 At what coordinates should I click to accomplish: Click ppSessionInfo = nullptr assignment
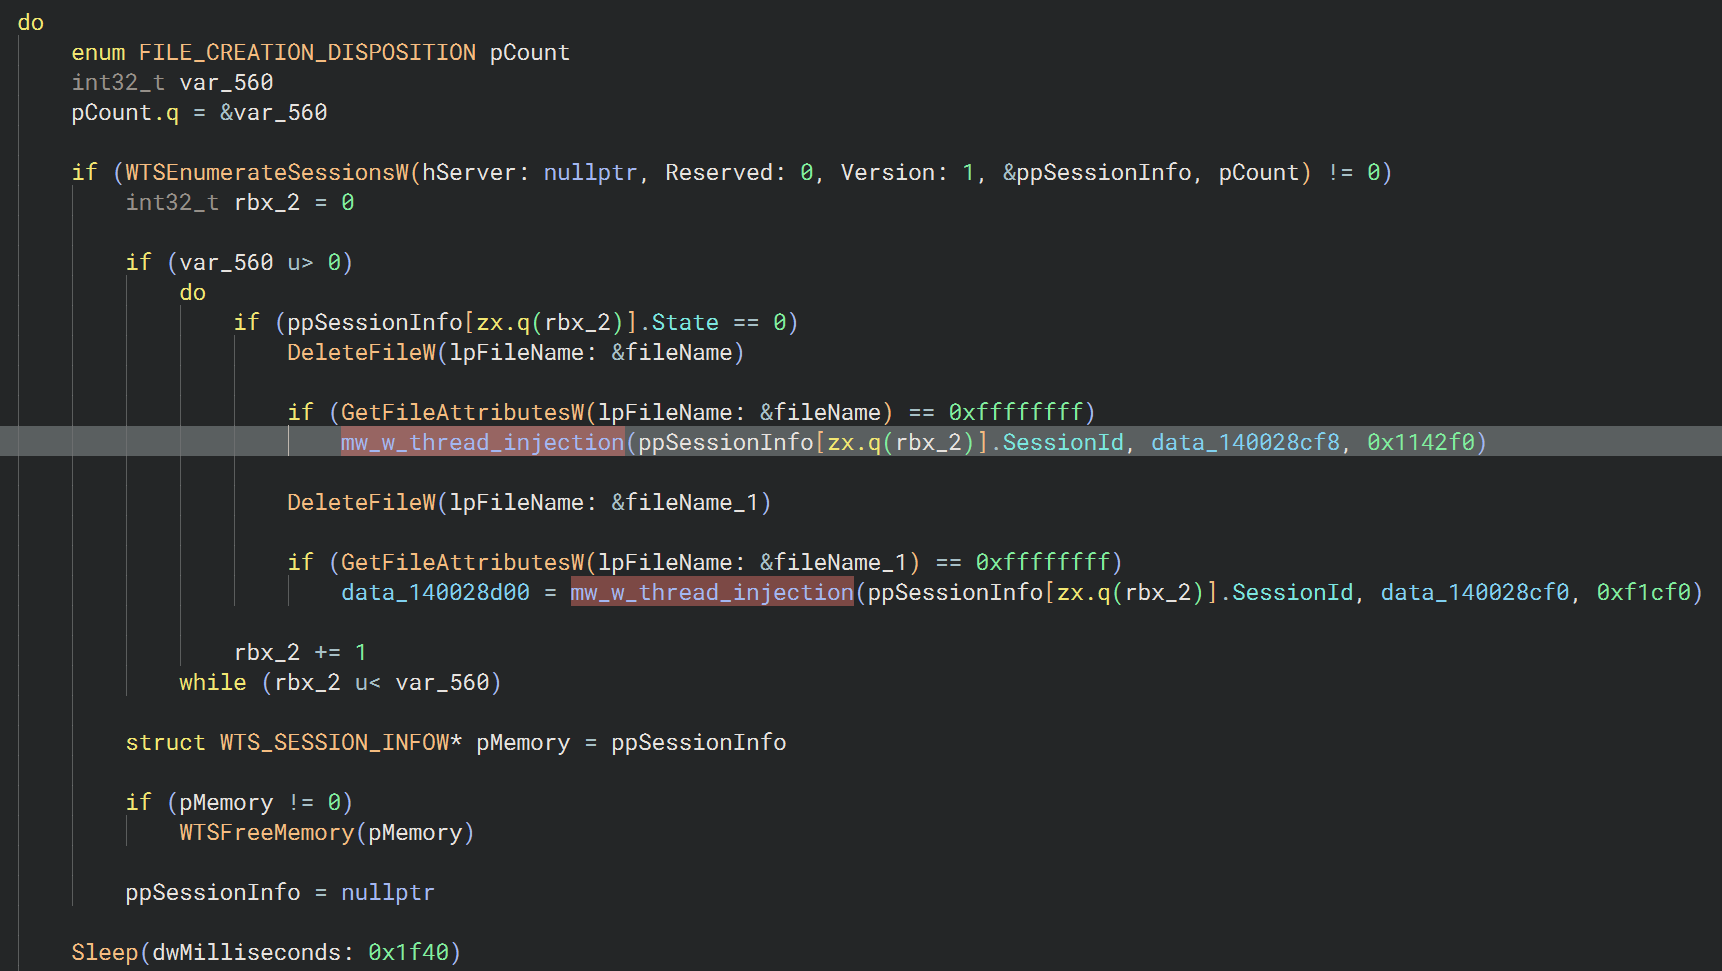(x=280, y=892)
